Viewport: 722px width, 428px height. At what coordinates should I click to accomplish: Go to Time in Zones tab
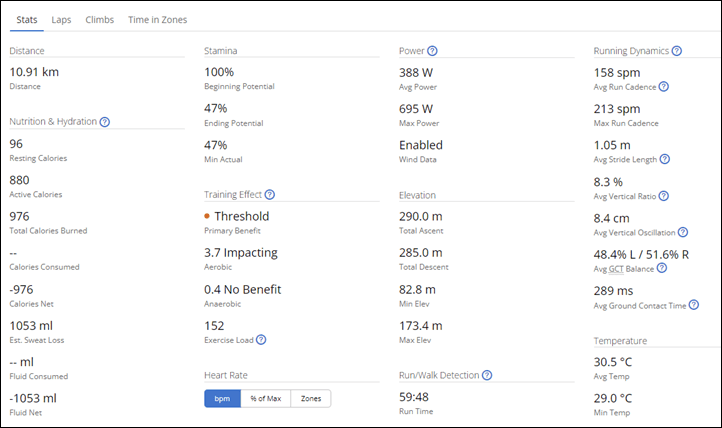(x=157, y=20)
